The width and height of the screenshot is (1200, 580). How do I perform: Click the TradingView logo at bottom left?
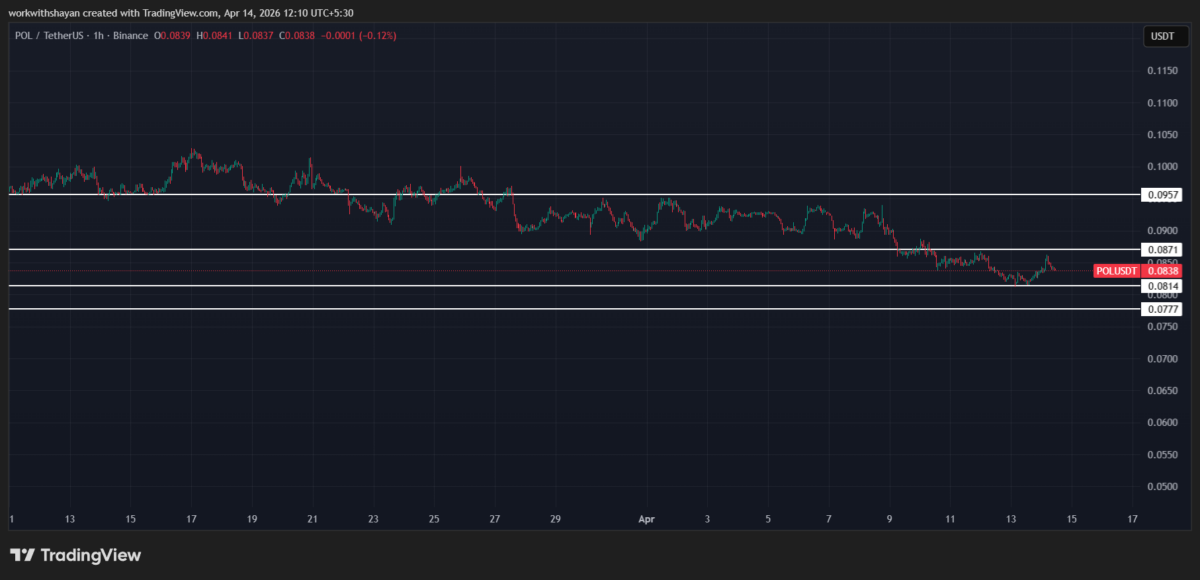tap(75, 554)
